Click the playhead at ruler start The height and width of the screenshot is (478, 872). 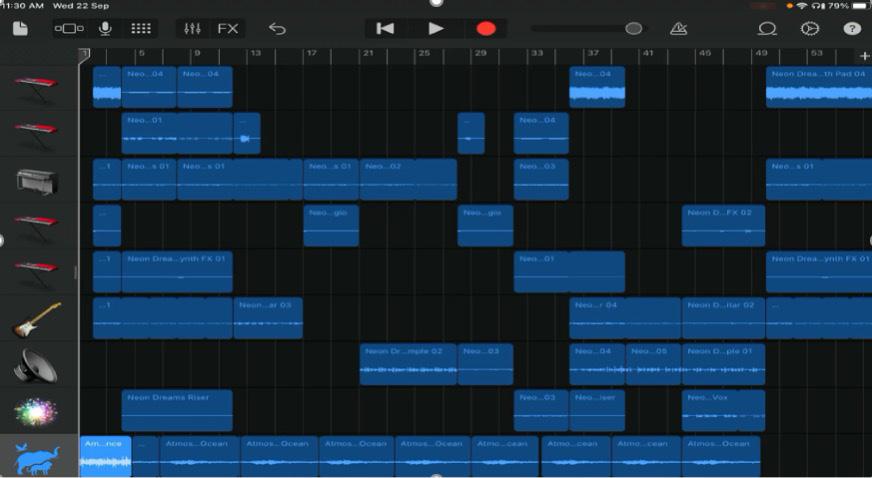coord(83,56)
